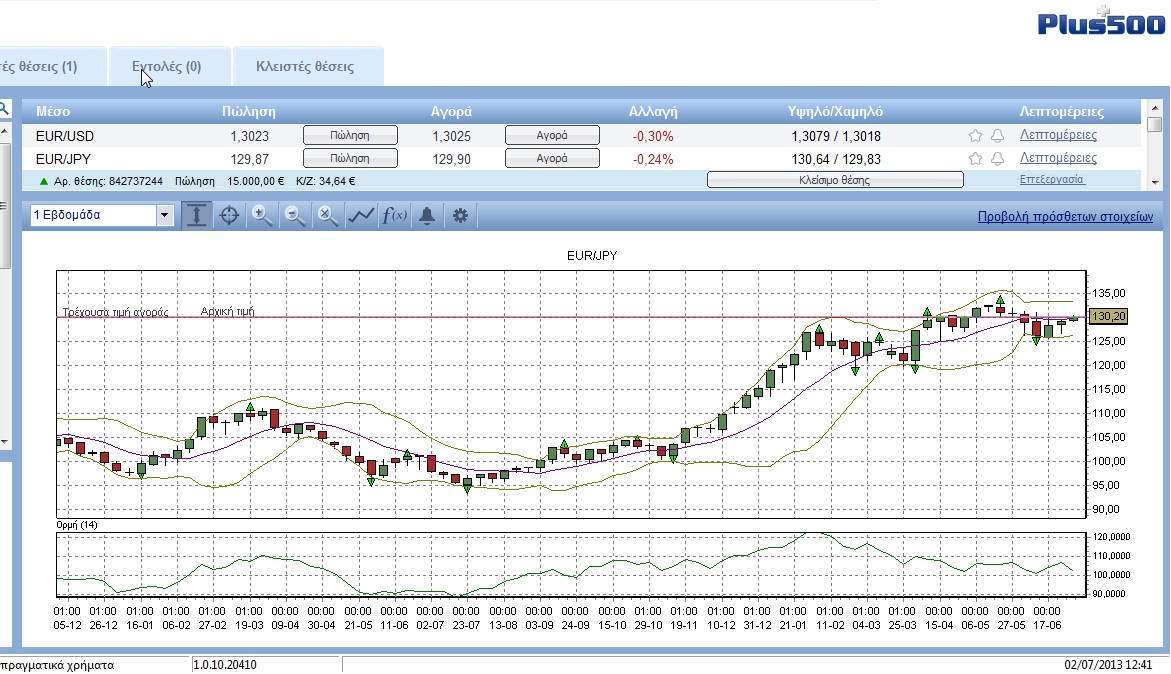This screenshot has width=1171, height=674.
Task: Zoom in on the chart
Action: [262, 216]
